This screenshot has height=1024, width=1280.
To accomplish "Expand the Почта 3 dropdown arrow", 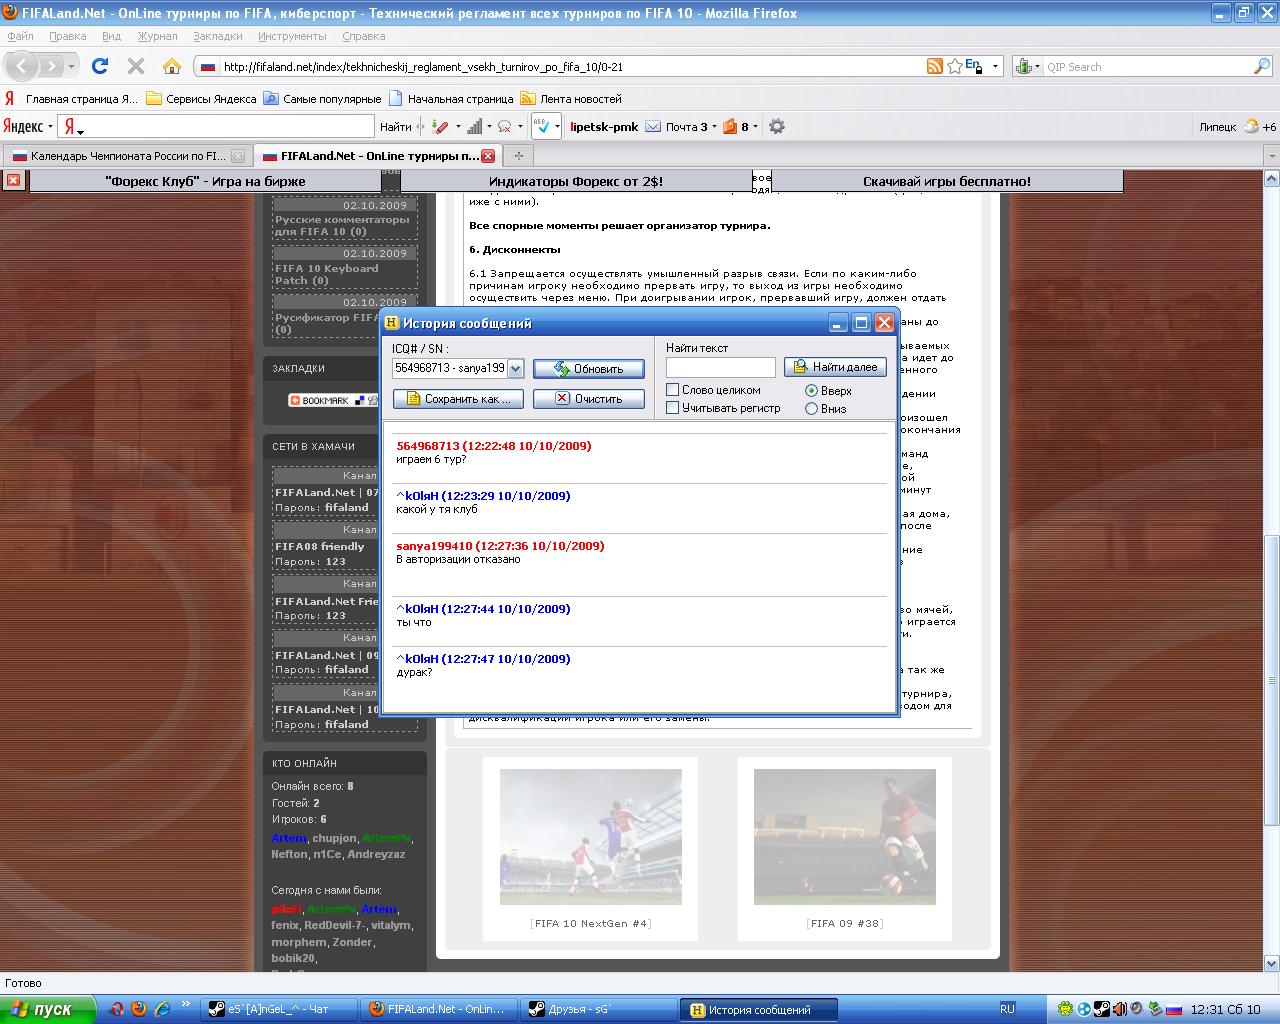I will (714, 127).
